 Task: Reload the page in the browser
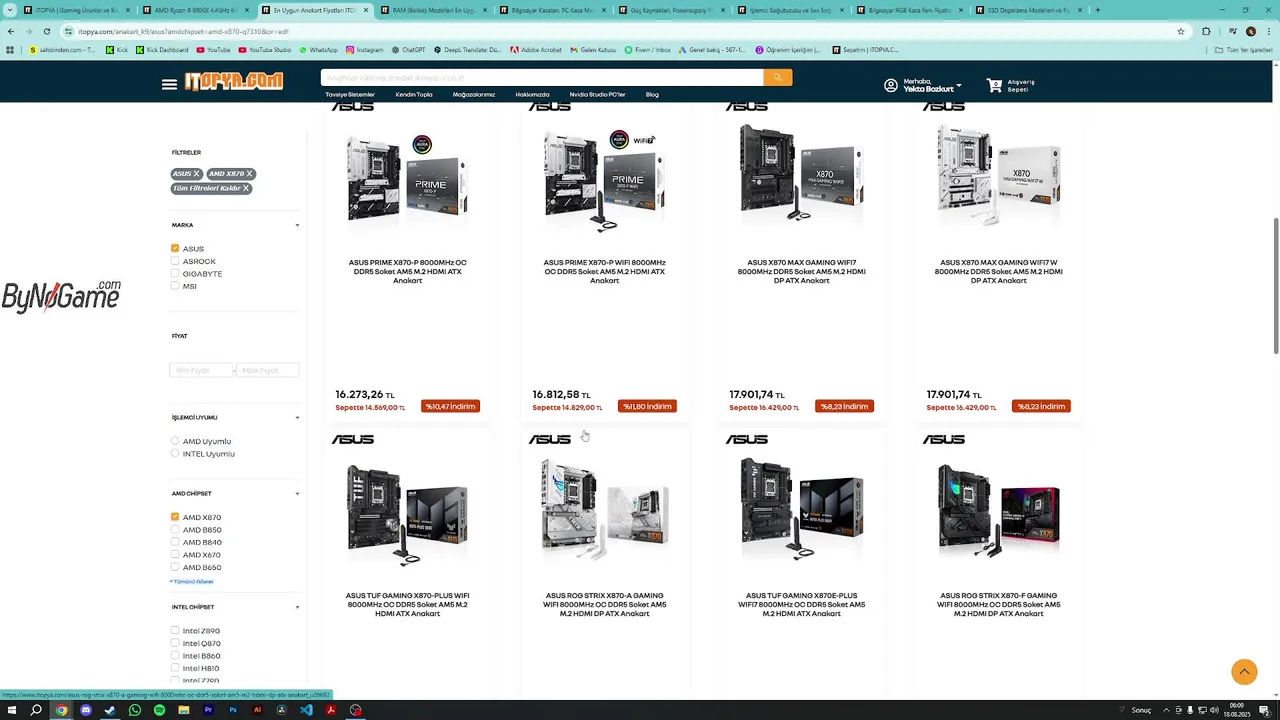pos(46,31)
